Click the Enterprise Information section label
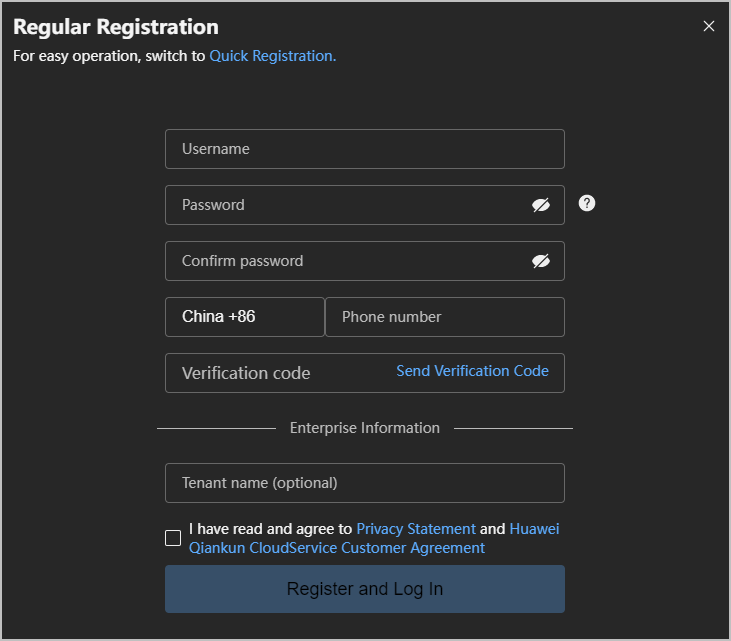This screenshot has height=641, width=731. 365,428
